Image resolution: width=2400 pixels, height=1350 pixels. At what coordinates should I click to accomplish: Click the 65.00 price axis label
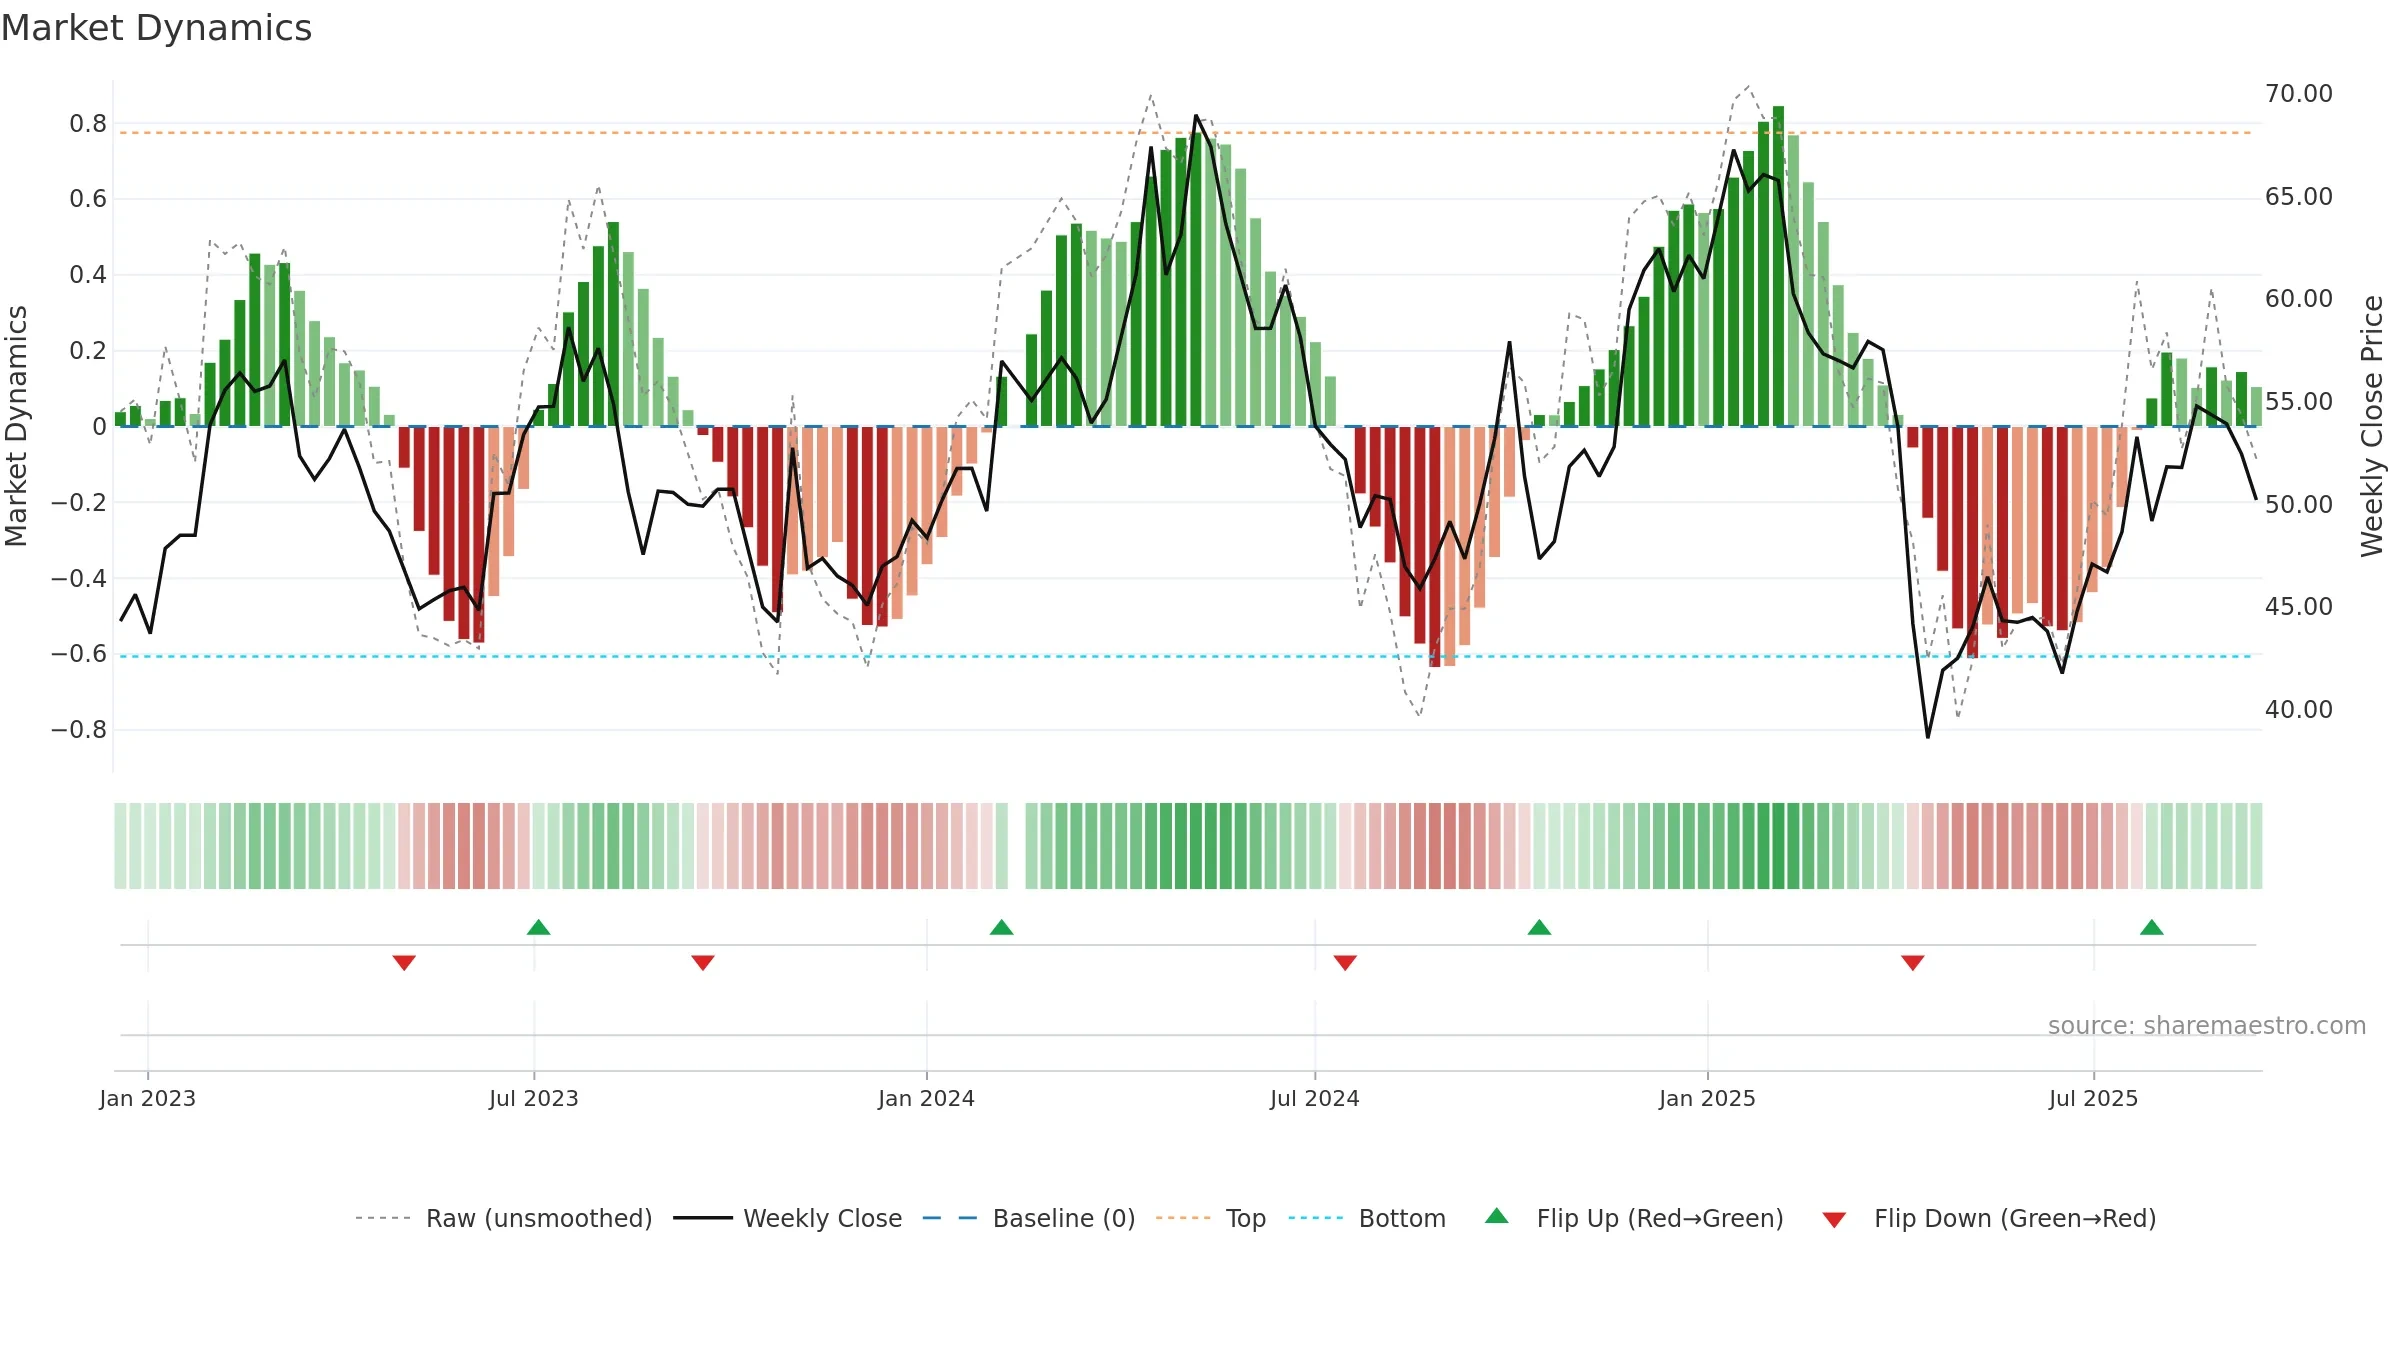[x=2299, y=196]
